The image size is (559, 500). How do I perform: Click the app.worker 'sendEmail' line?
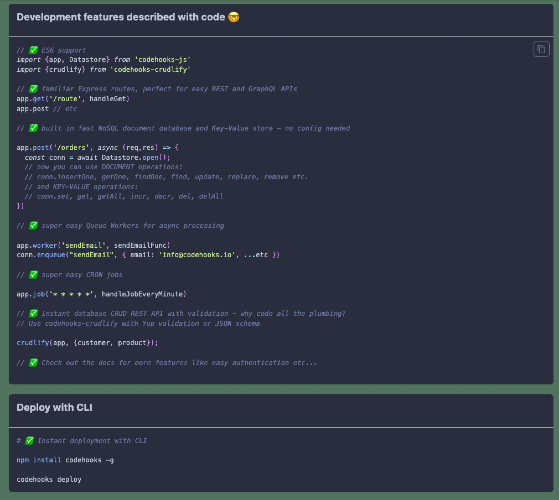[93, 246]
